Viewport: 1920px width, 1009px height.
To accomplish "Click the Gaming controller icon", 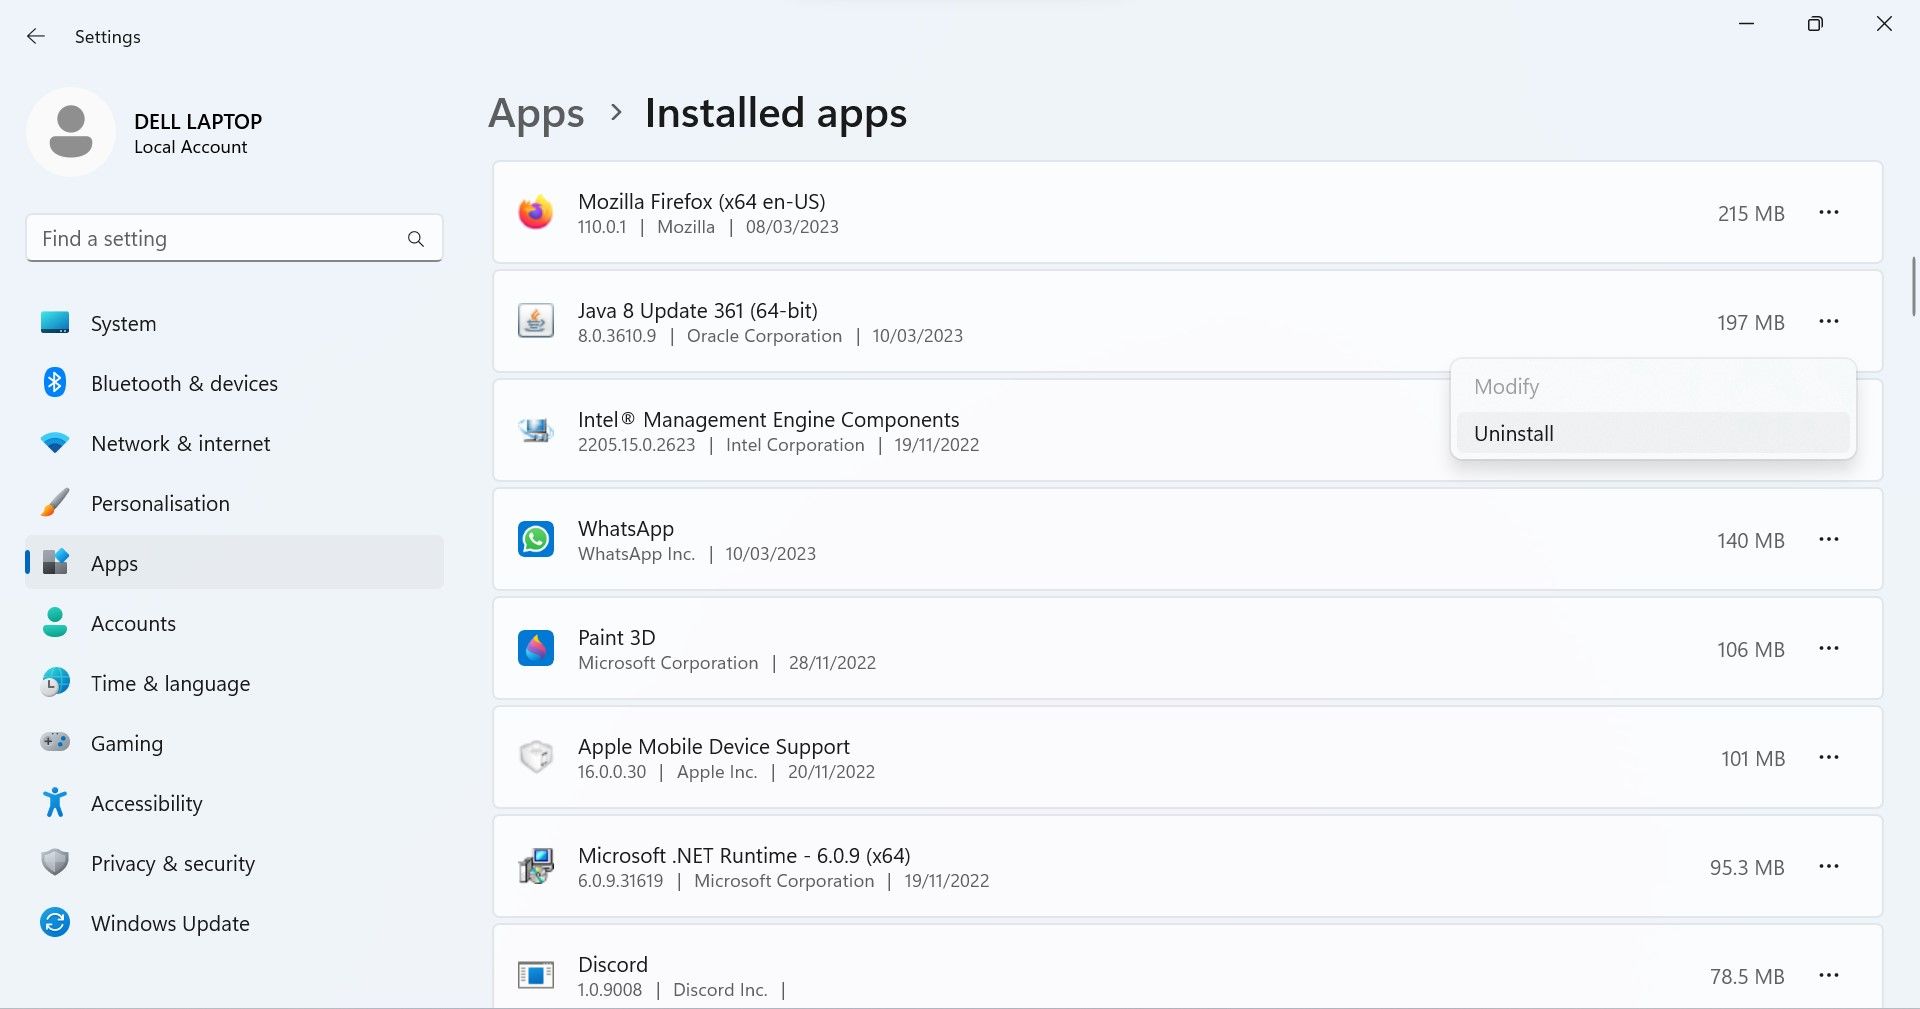I will (55, 742).
